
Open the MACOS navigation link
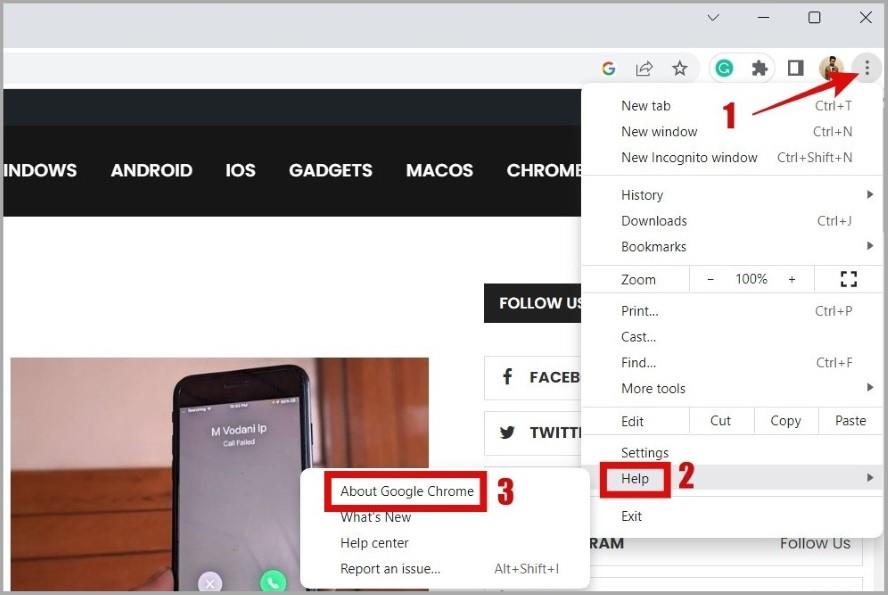tap(439, 170)
